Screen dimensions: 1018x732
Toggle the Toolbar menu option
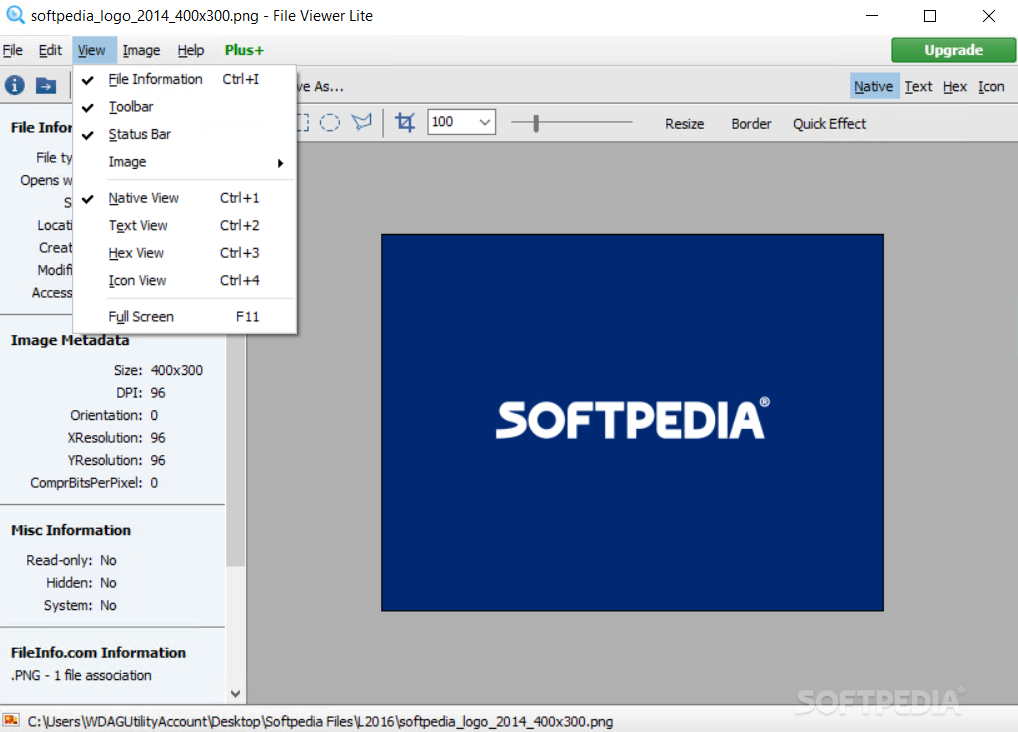coord(184,107)
